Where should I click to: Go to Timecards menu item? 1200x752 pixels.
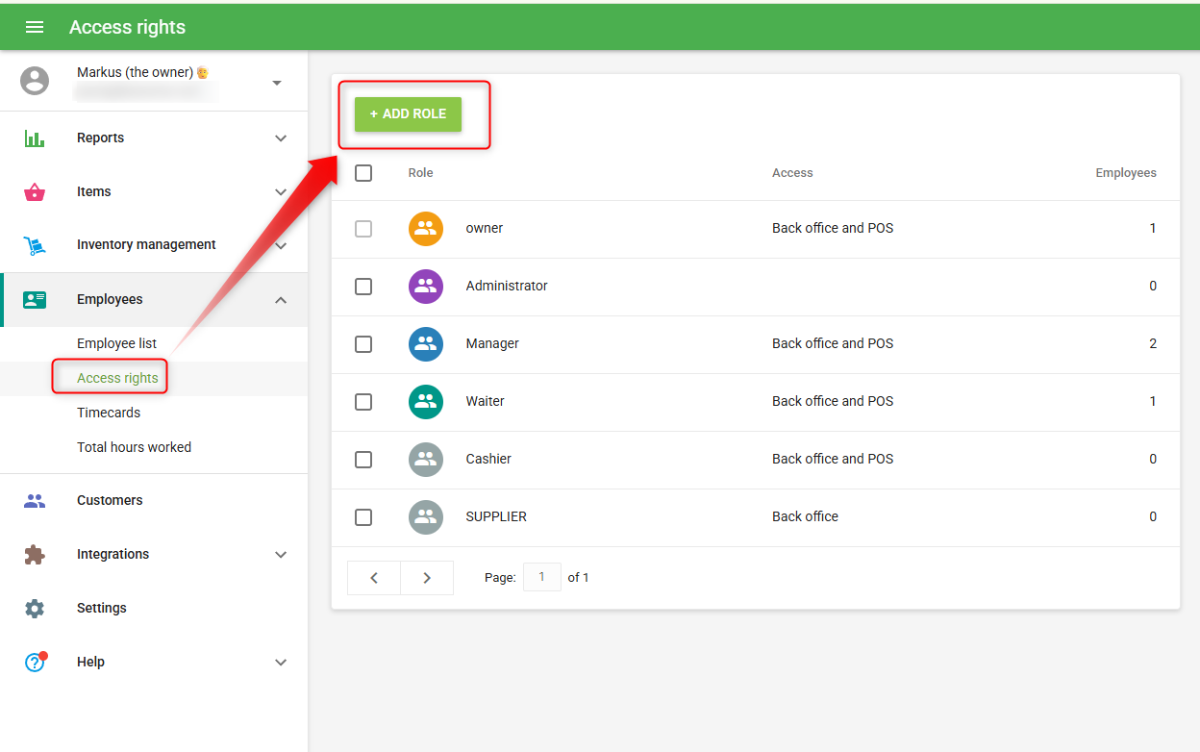pos(109,412)
